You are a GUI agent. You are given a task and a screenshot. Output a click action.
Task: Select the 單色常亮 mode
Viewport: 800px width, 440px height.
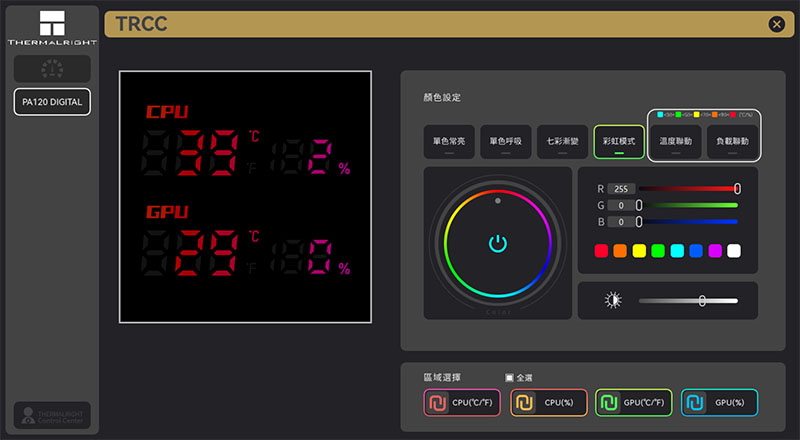(x=449, y=141)
